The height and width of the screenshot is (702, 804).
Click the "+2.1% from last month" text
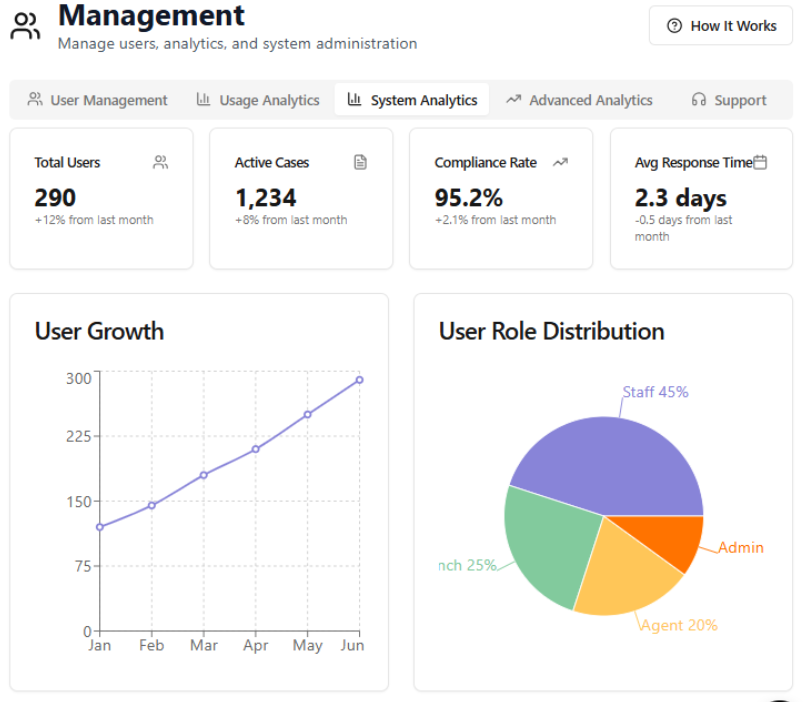click(495, 220)
